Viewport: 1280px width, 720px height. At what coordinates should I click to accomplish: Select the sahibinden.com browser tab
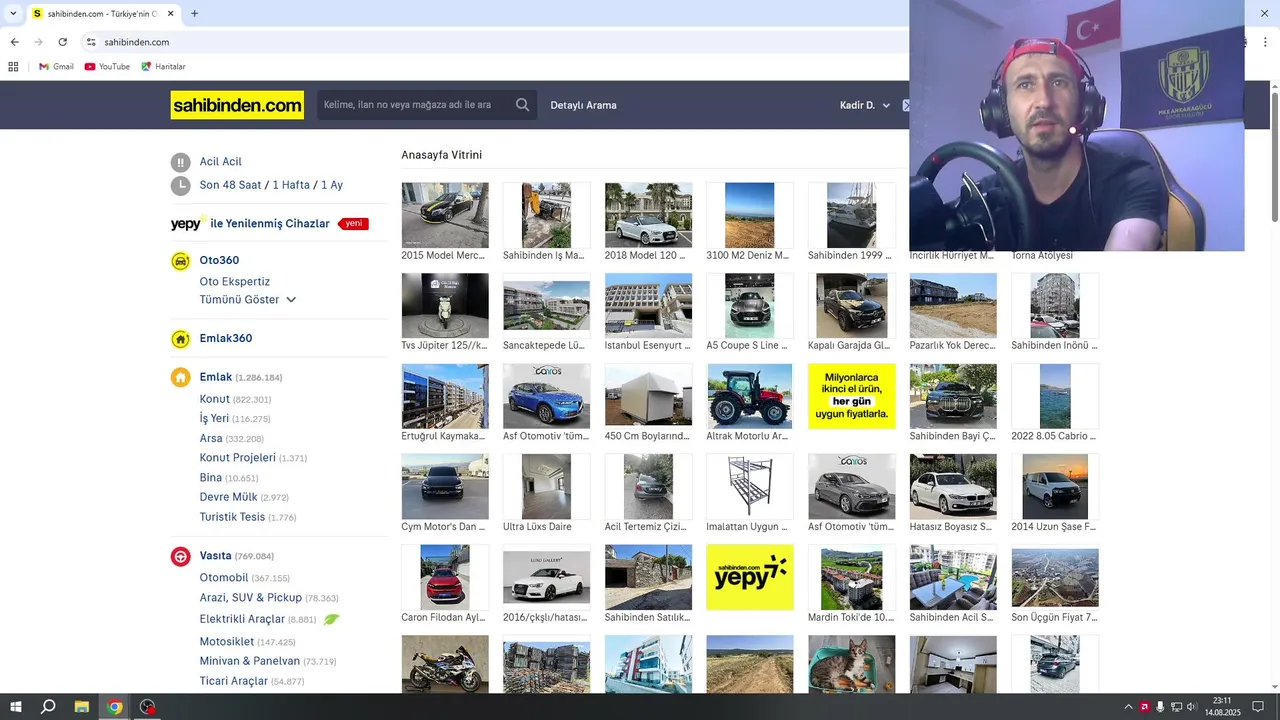point(103,14)
